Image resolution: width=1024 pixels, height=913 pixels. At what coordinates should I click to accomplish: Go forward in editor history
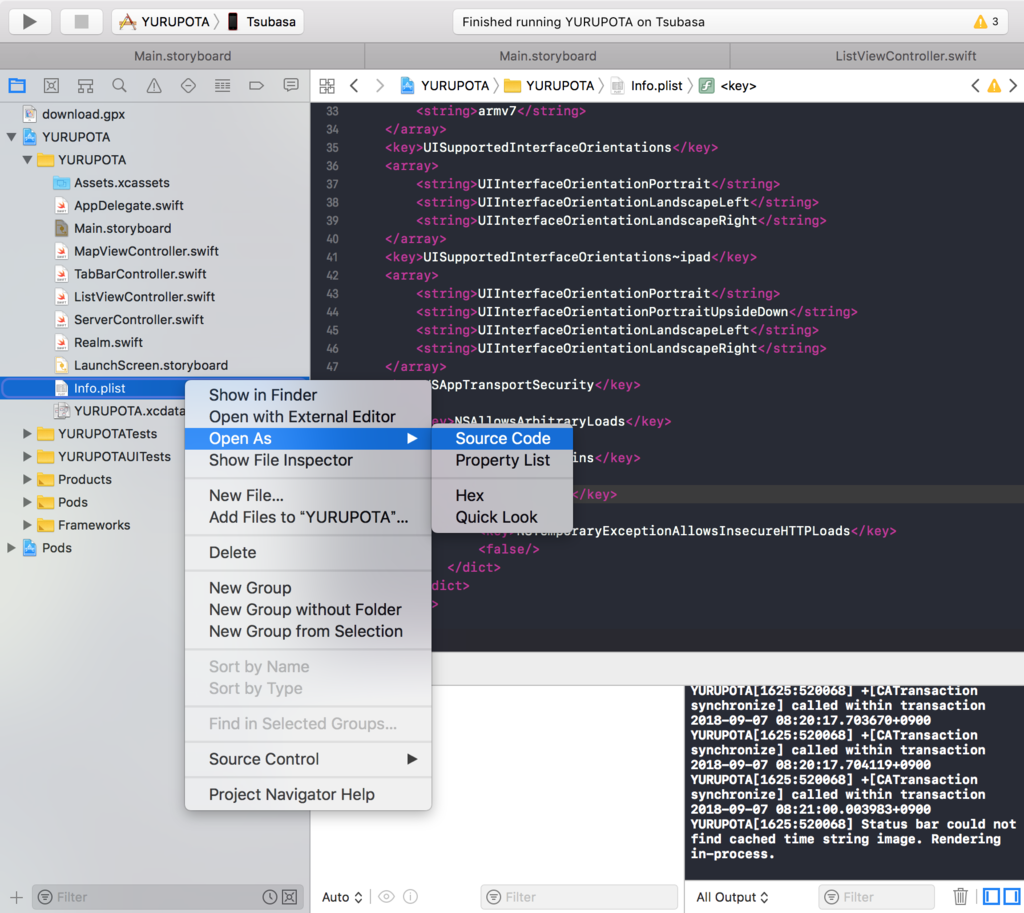pyautogui.click(x=379, y=86)
